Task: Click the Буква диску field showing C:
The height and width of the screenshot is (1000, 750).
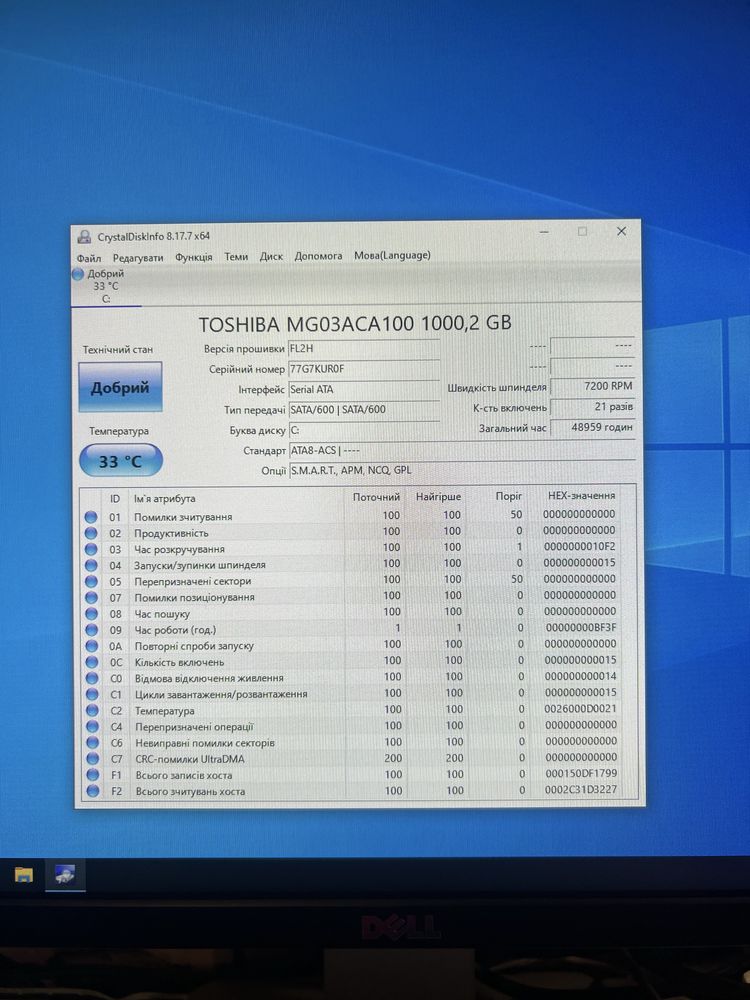Action: [x=364, y=430]
